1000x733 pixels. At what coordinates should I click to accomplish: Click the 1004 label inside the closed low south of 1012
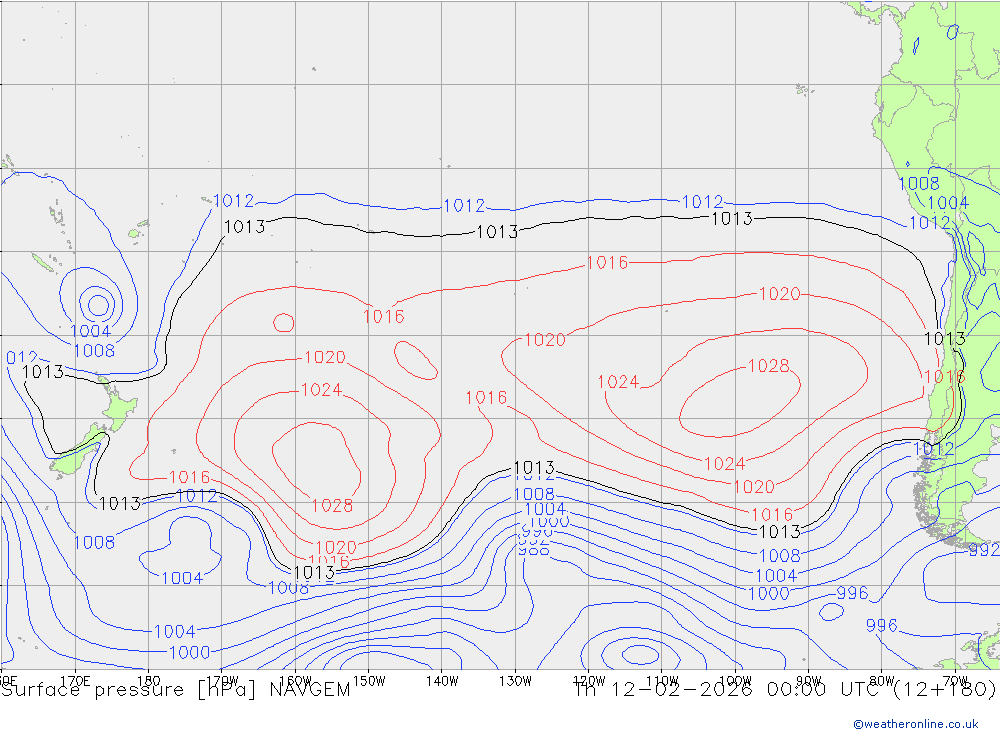coord(182,578)
